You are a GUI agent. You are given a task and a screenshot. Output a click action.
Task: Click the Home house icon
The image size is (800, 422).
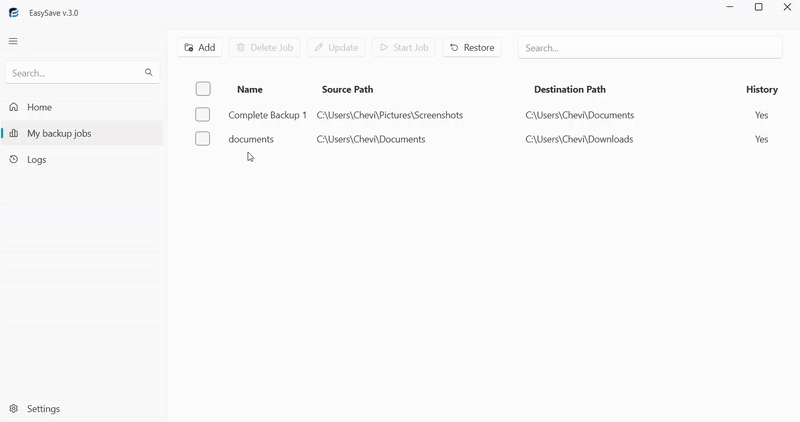coord(14,107)
